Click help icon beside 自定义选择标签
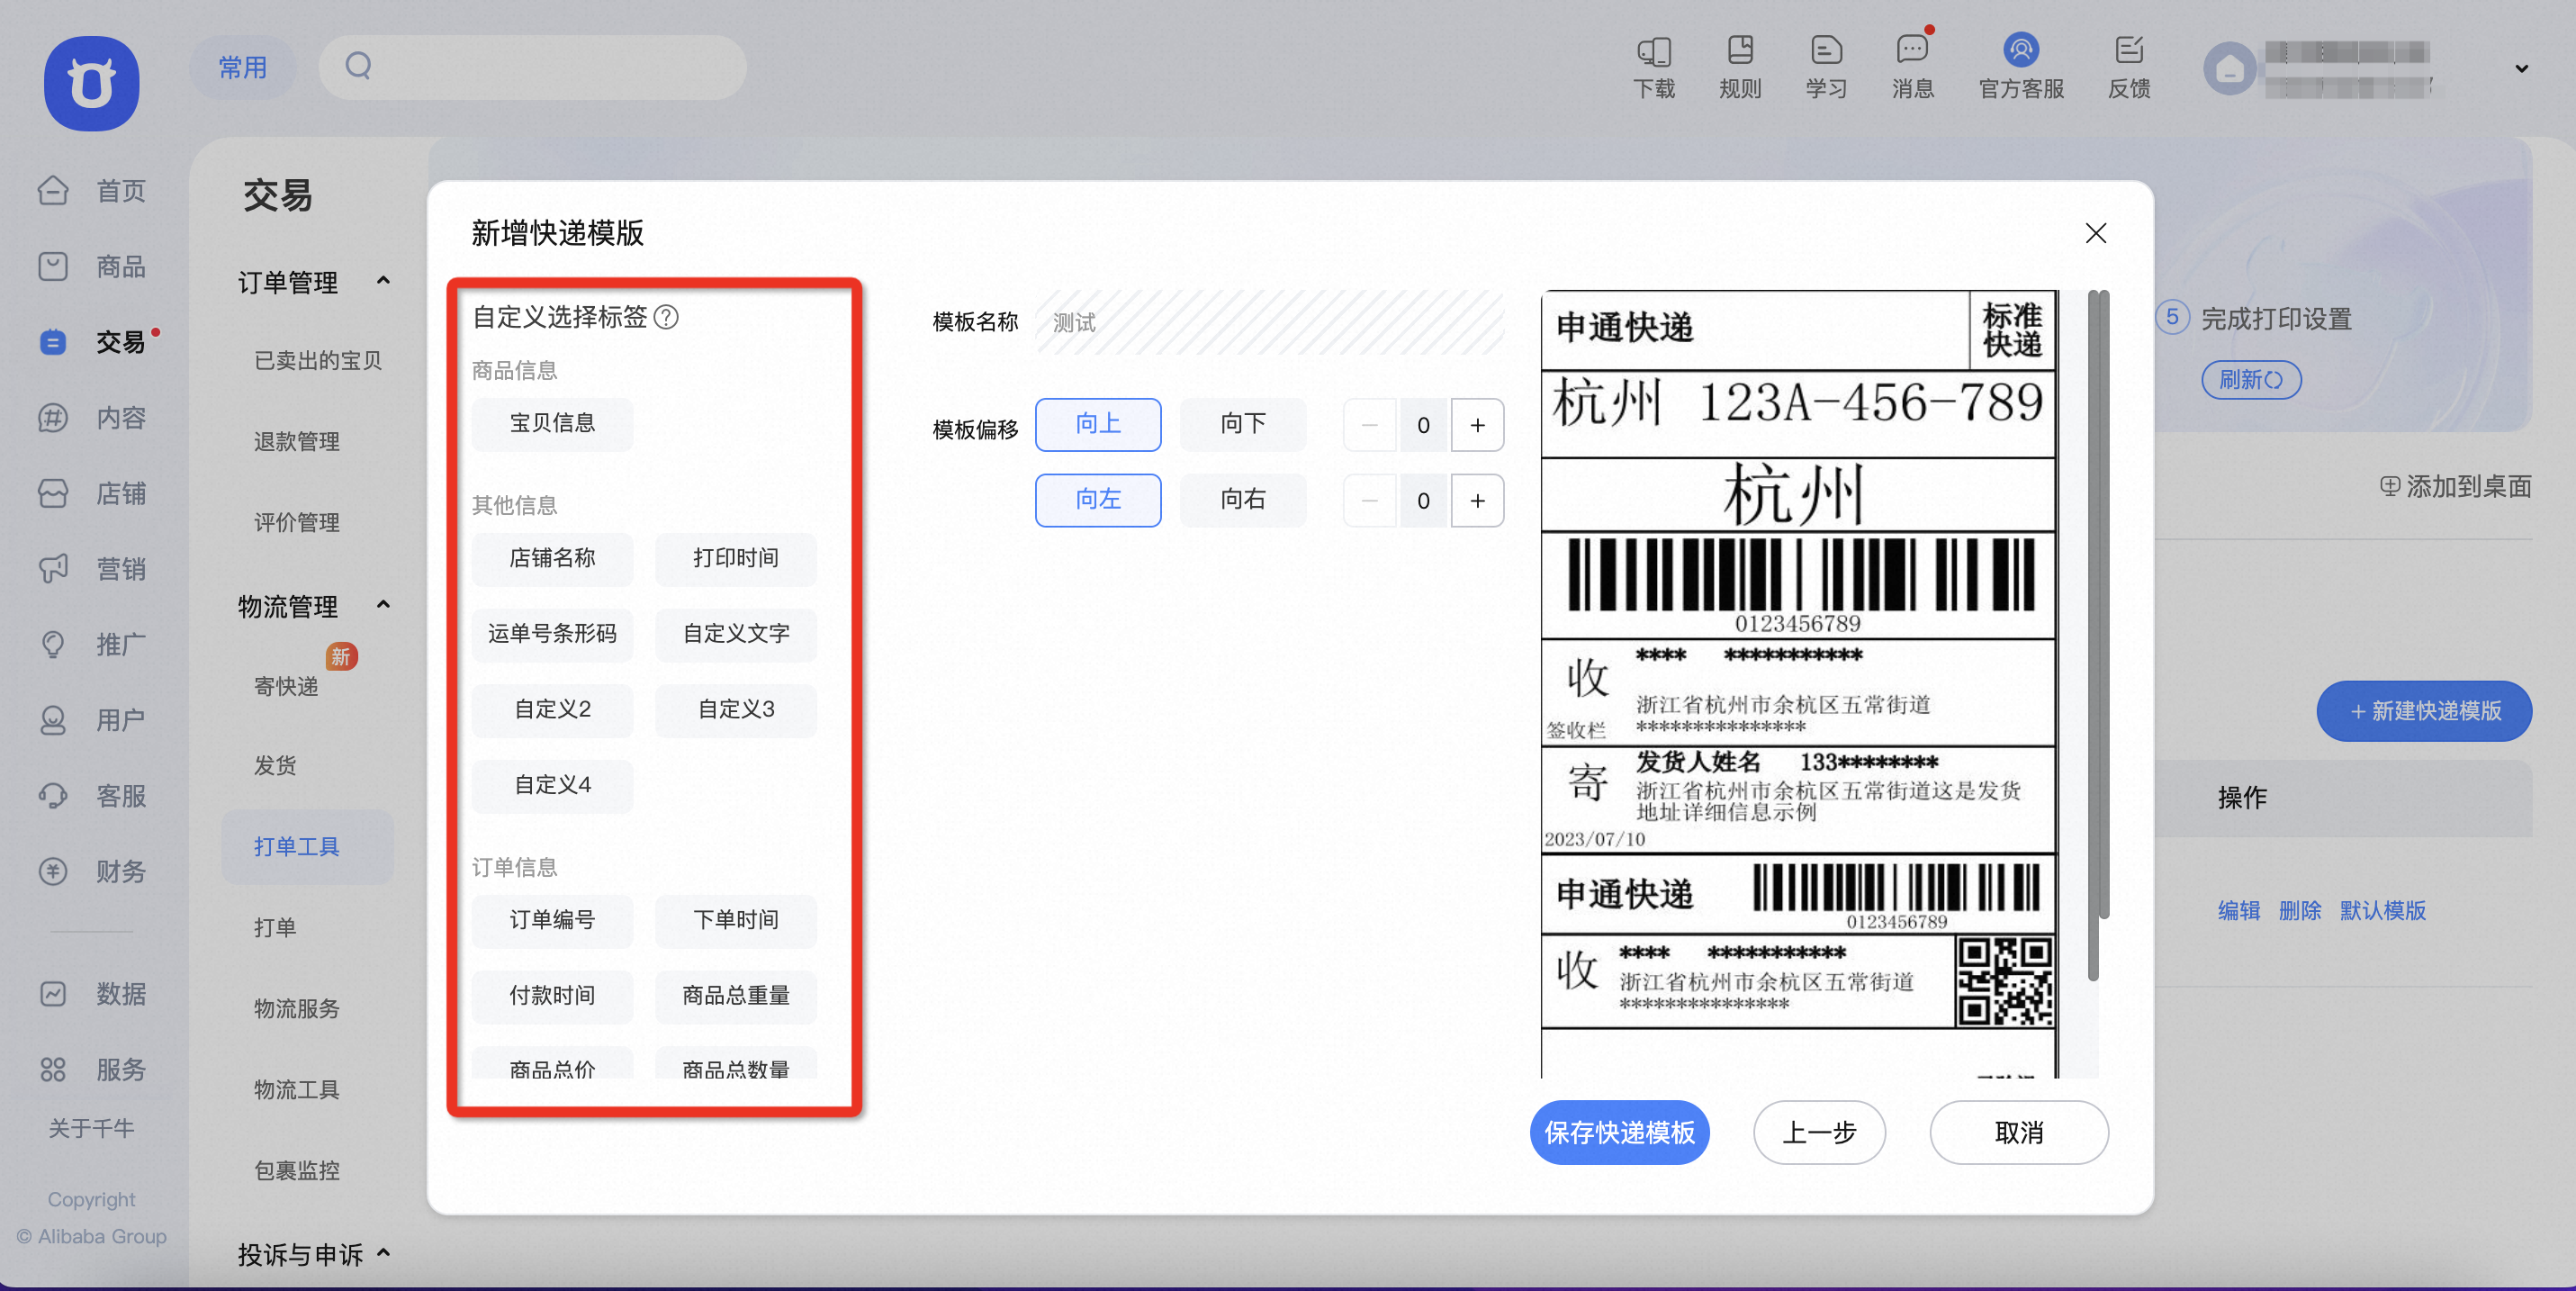2576x1291 pixels. tap(666, 317)
